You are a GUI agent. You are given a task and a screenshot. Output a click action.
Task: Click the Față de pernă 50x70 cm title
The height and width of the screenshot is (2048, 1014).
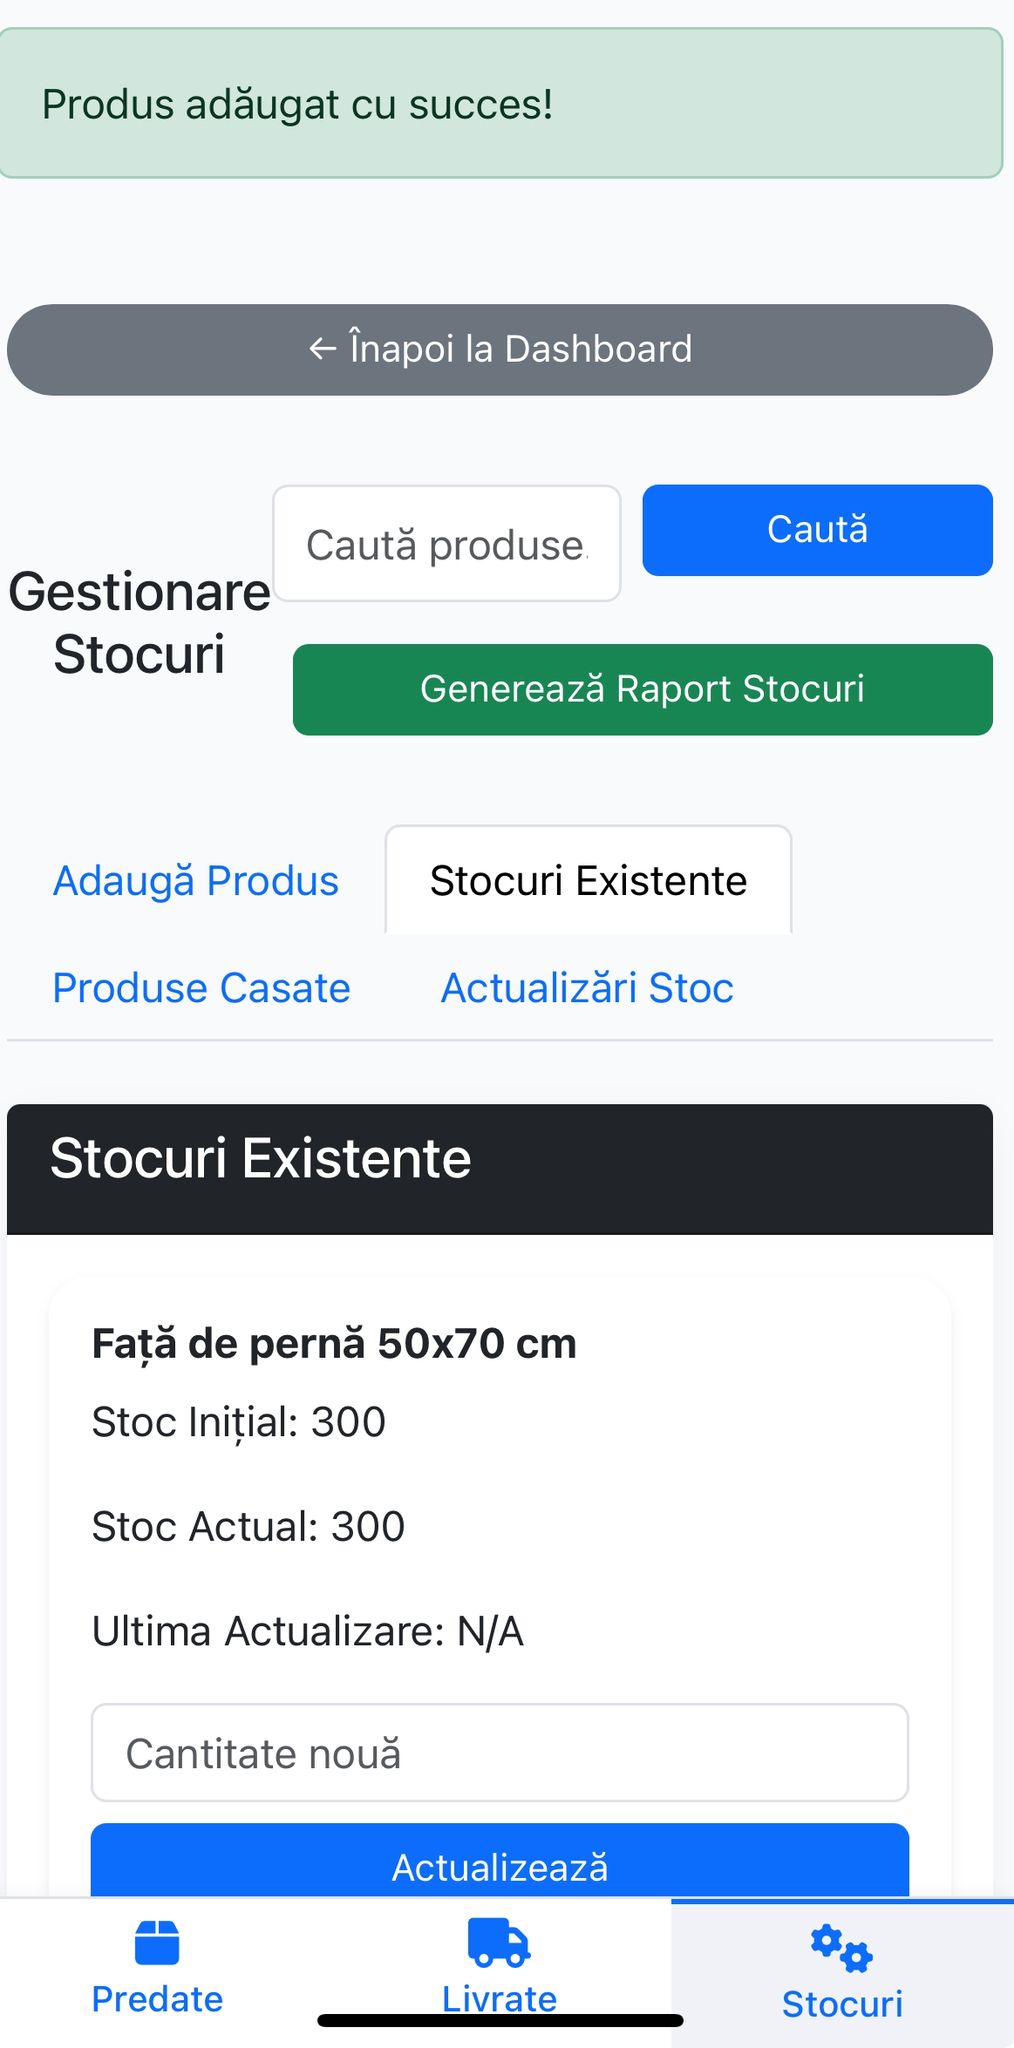[334, 1343]
